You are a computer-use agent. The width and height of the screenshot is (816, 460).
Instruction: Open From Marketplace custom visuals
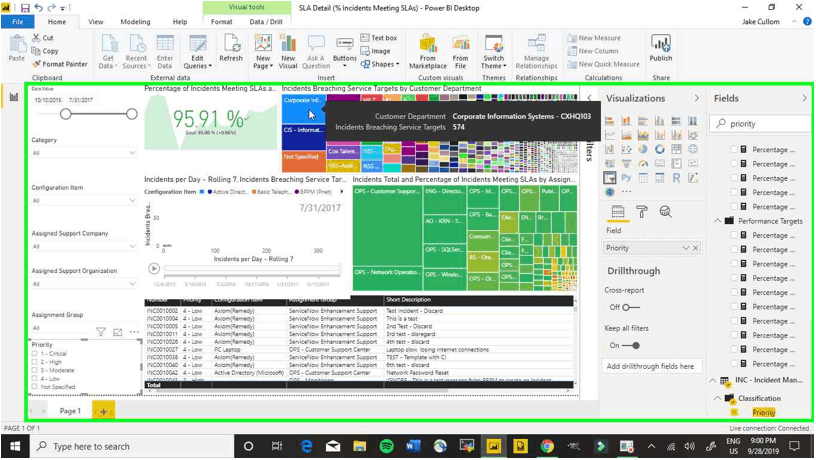coord(428,51)
